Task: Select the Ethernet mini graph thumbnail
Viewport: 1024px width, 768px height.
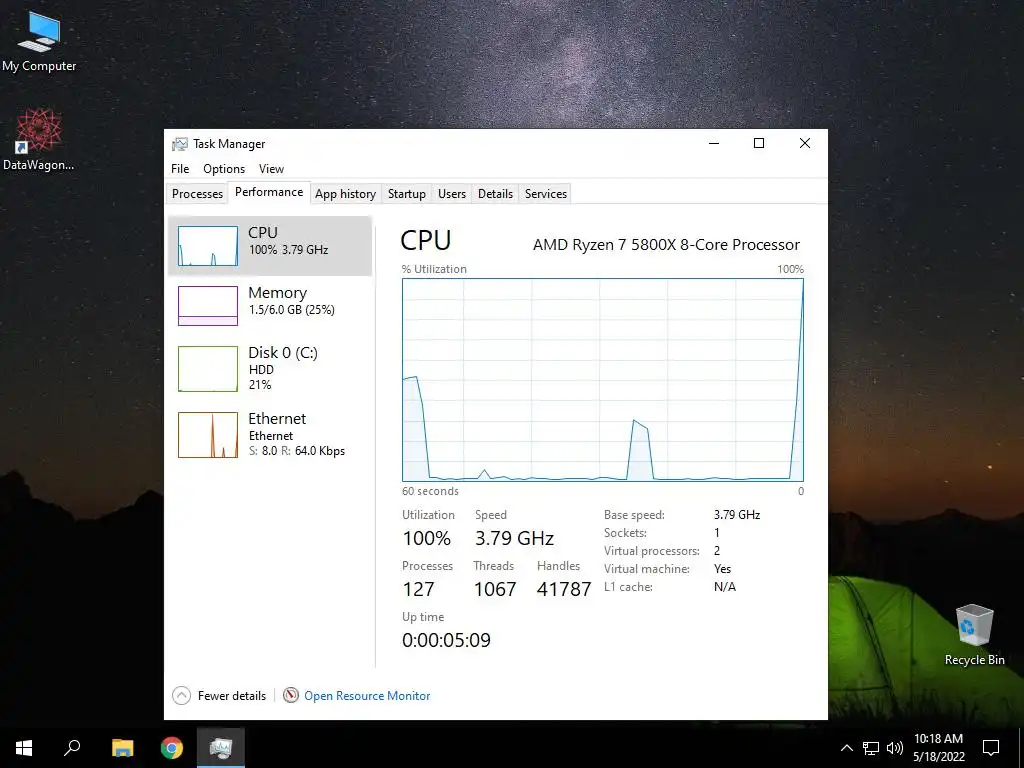Action: pos(208,435)
